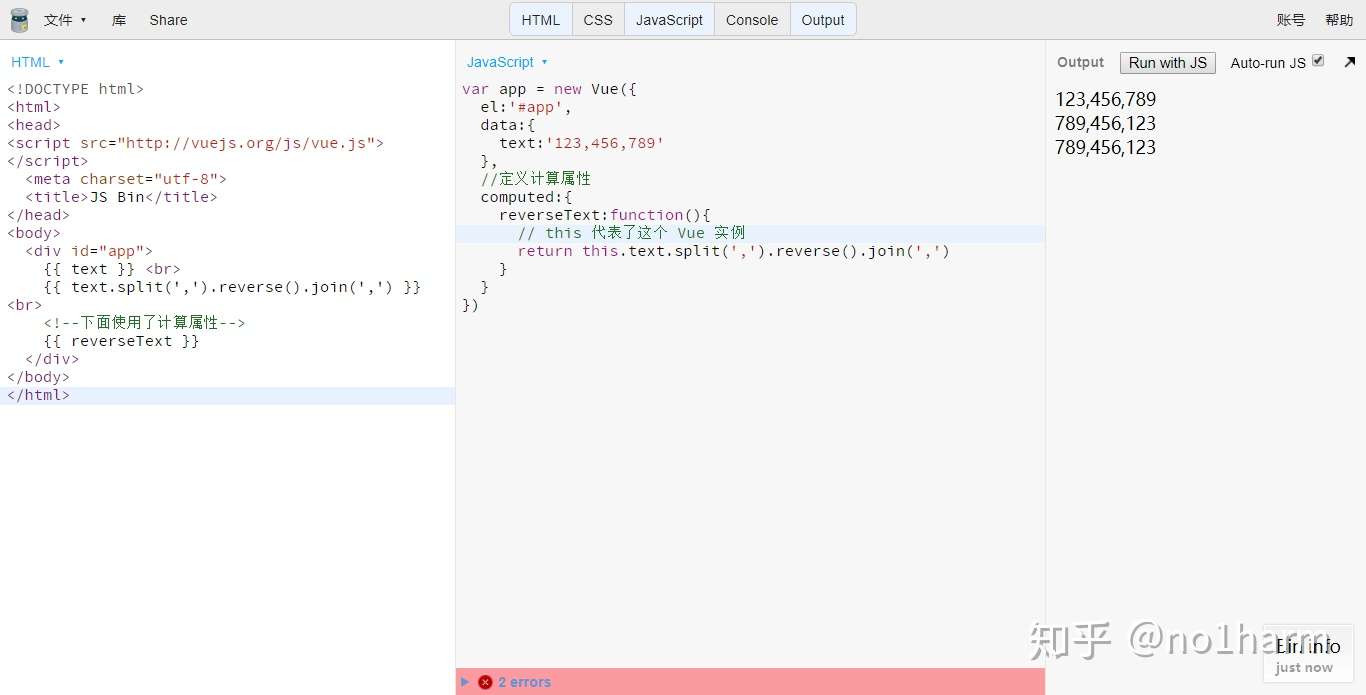Expand the errors list triangle

pyautogui.click(x=465, y=682)
